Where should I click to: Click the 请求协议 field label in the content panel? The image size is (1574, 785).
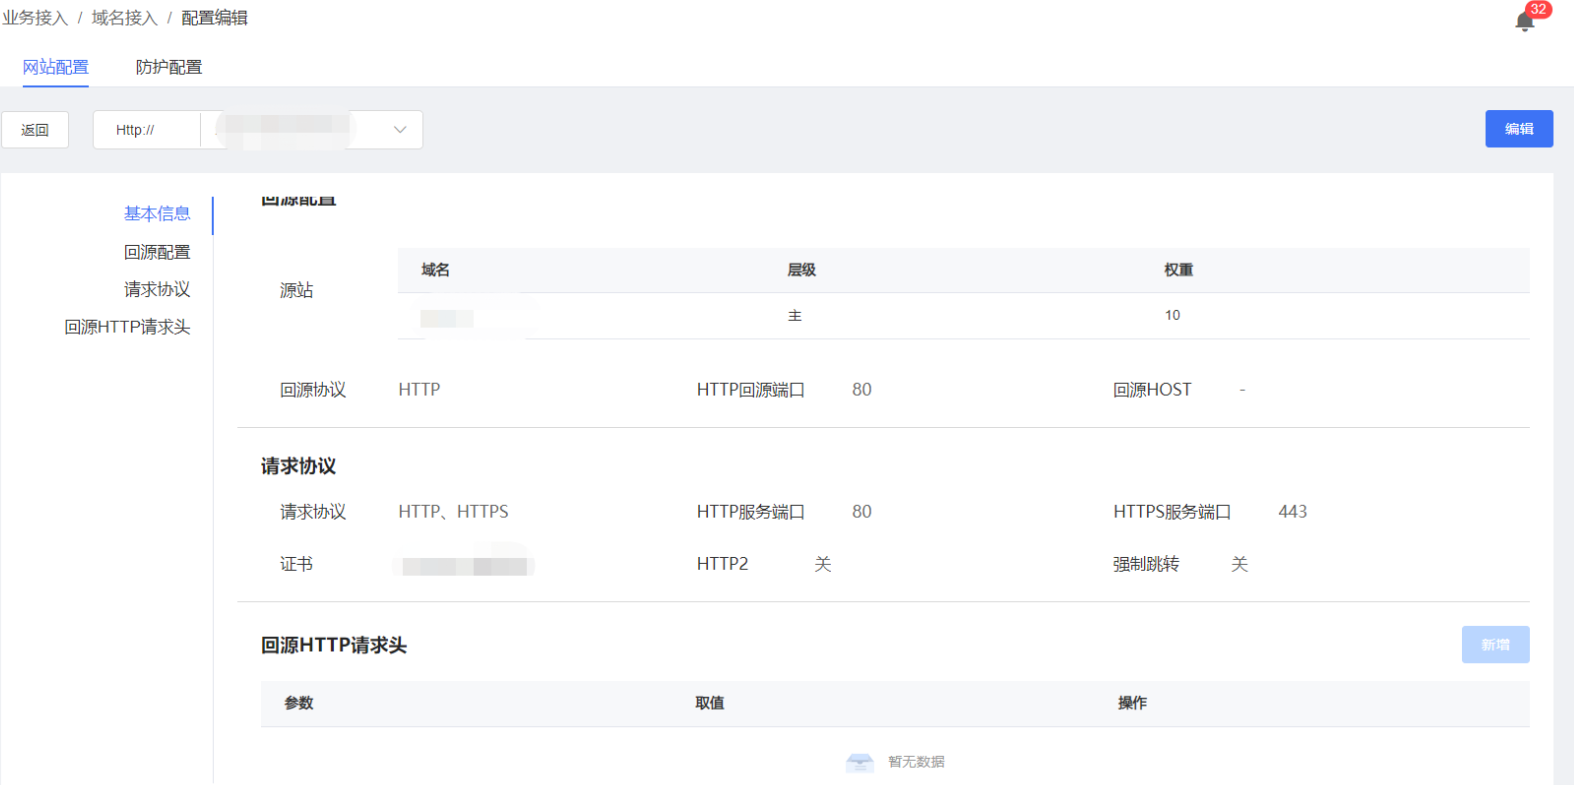pyautogui.click(x=313, y=512)
